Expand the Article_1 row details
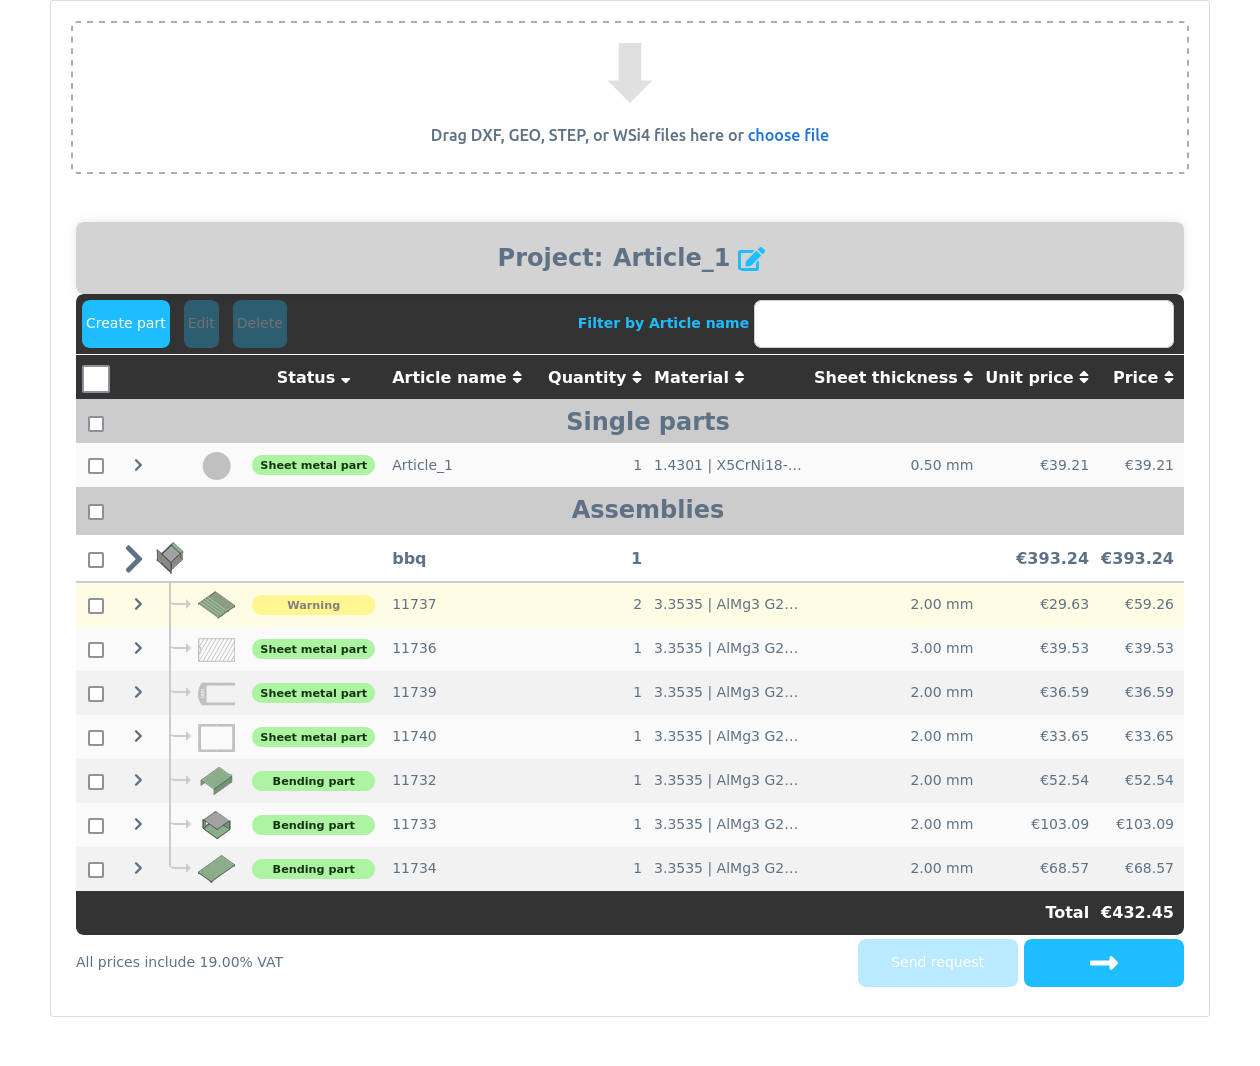 tap(138, 465)
